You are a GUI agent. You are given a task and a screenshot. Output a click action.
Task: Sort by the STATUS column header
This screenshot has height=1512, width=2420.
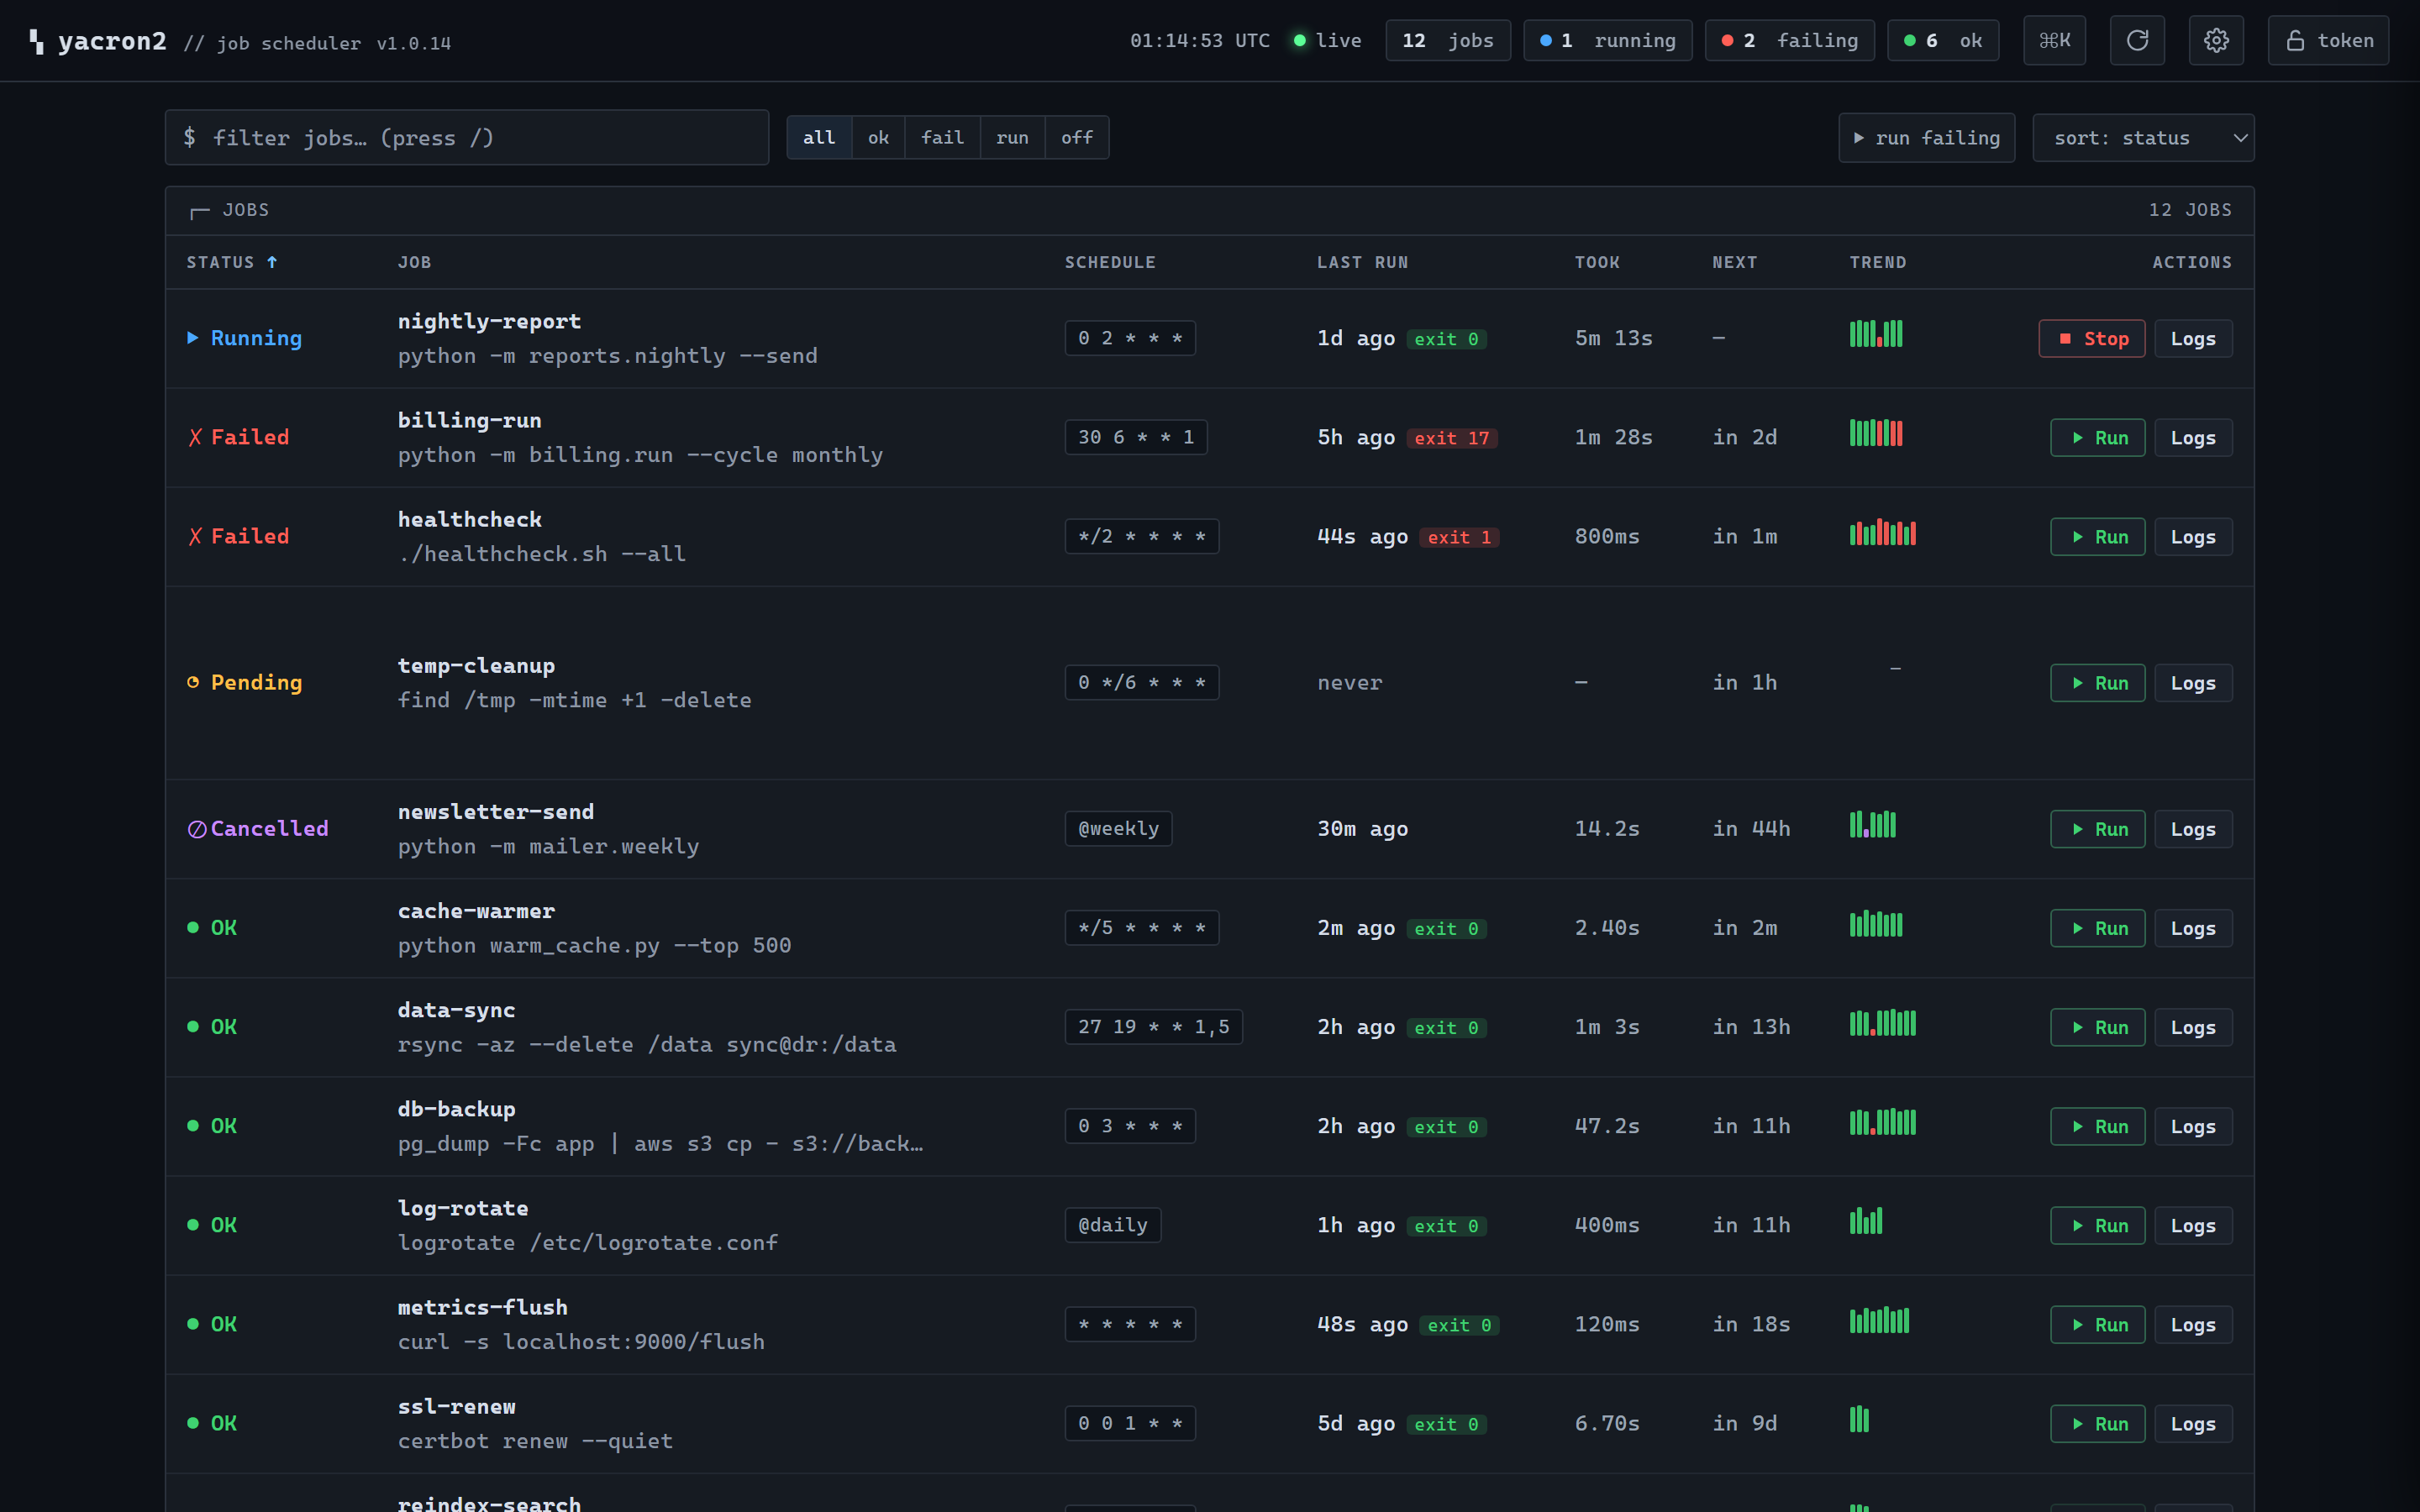tap(232, 262)
